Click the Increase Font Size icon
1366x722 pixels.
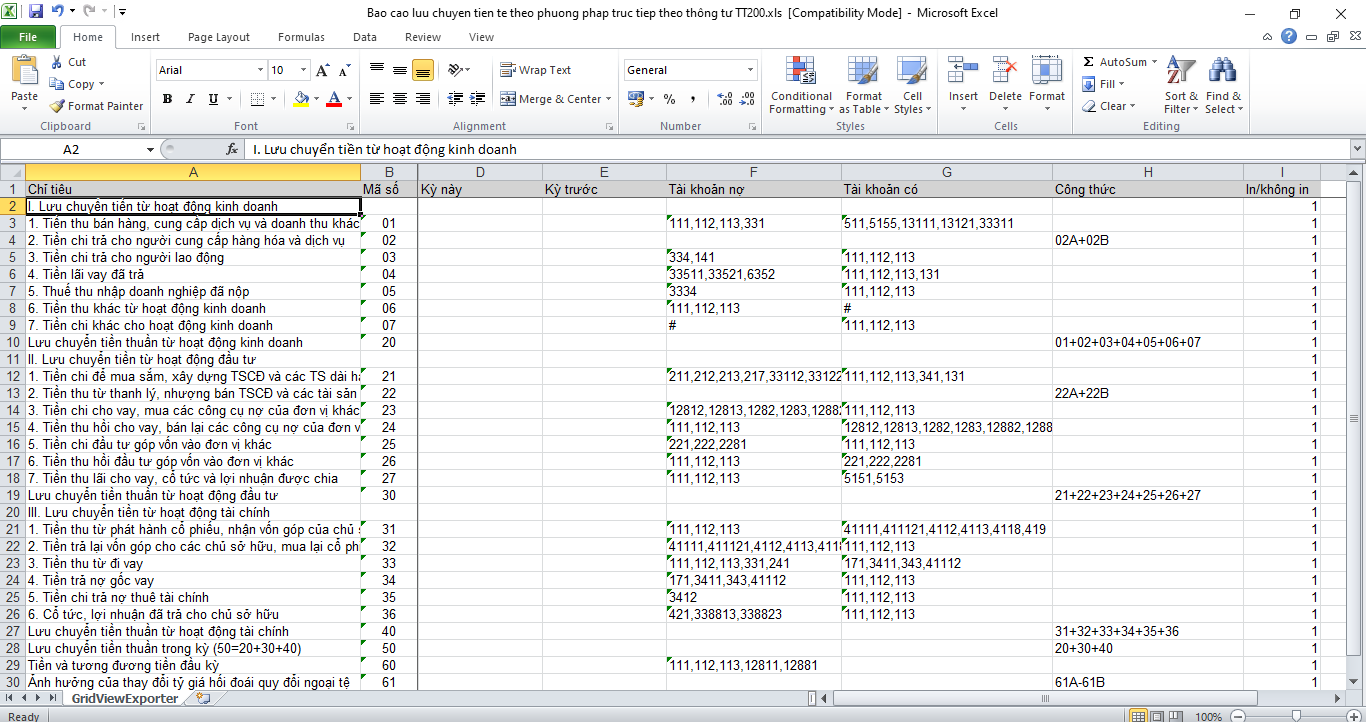[x=322, y=70]
